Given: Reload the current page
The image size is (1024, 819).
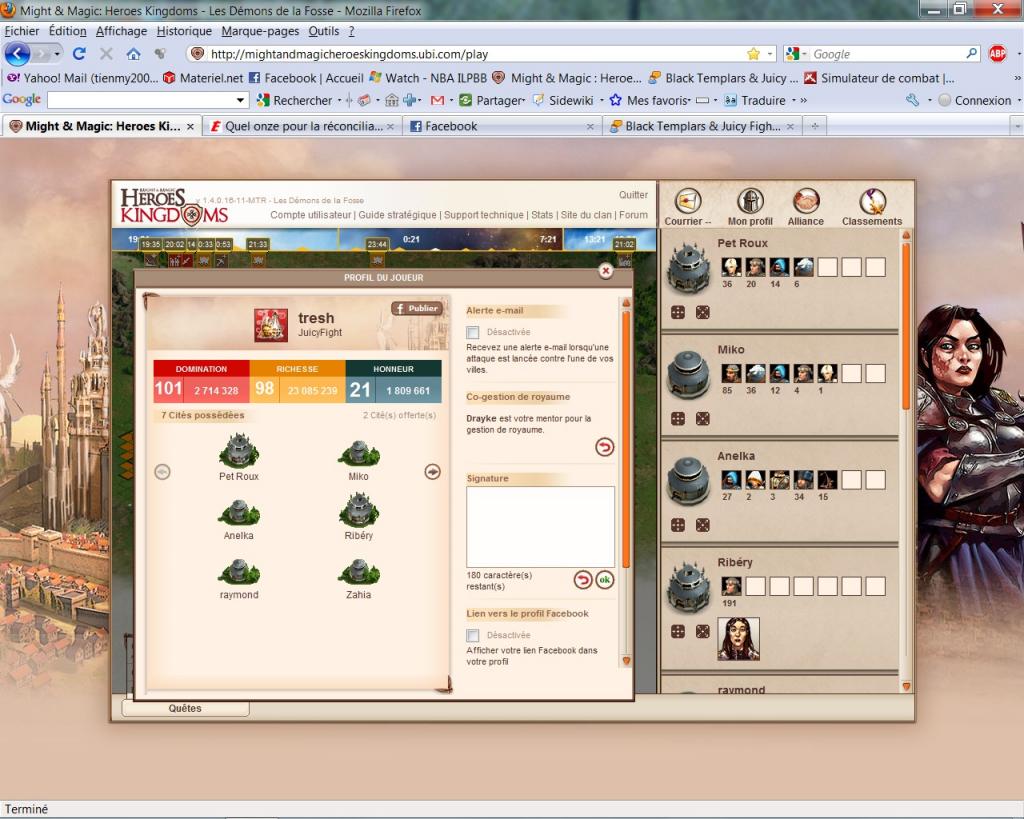Looking at the screenshot, I should point(79,54).
